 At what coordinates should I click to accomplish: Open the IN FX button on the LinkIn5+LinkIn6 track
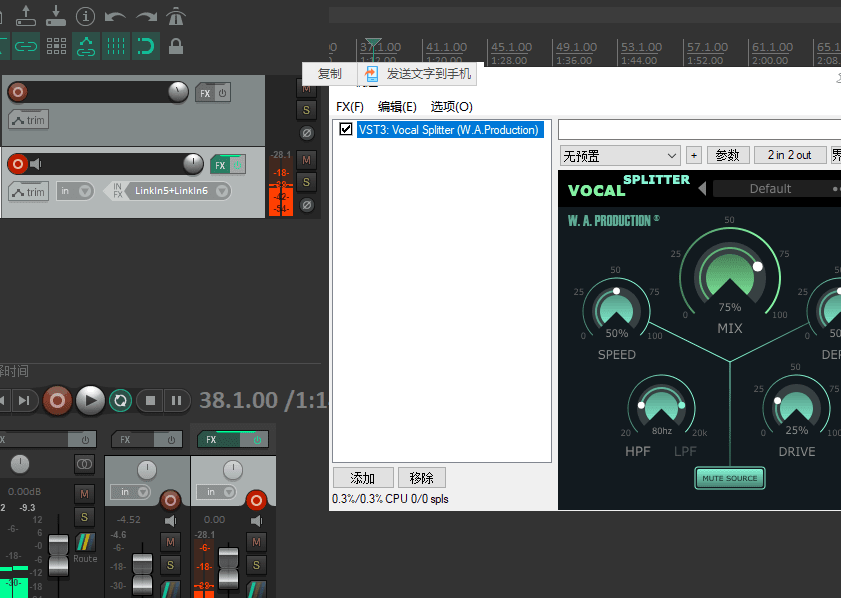pos(117,190)
